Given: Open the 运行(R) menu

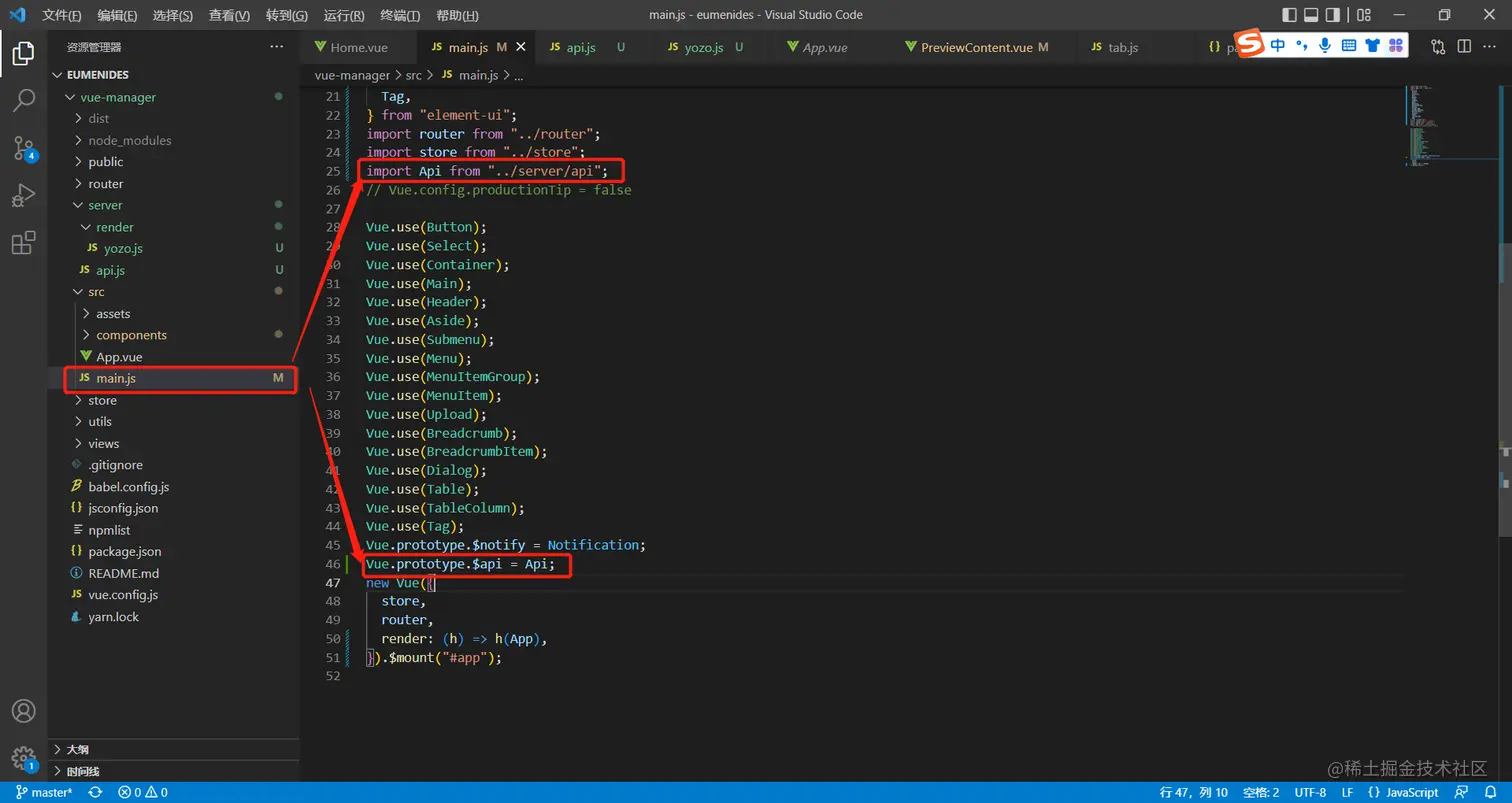Looking at the screenshot, I should click(x=344, y=15).
